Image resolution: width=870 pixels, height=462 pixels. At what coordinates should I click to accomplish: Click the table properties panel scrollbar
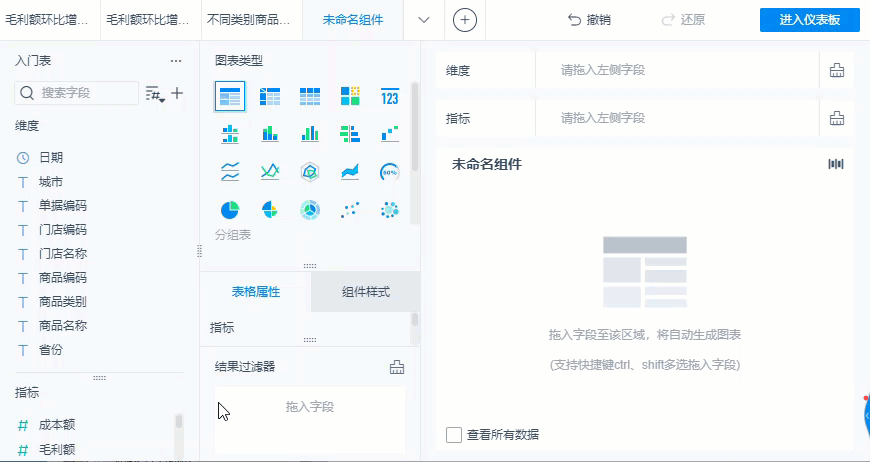(x=414, y=321)
